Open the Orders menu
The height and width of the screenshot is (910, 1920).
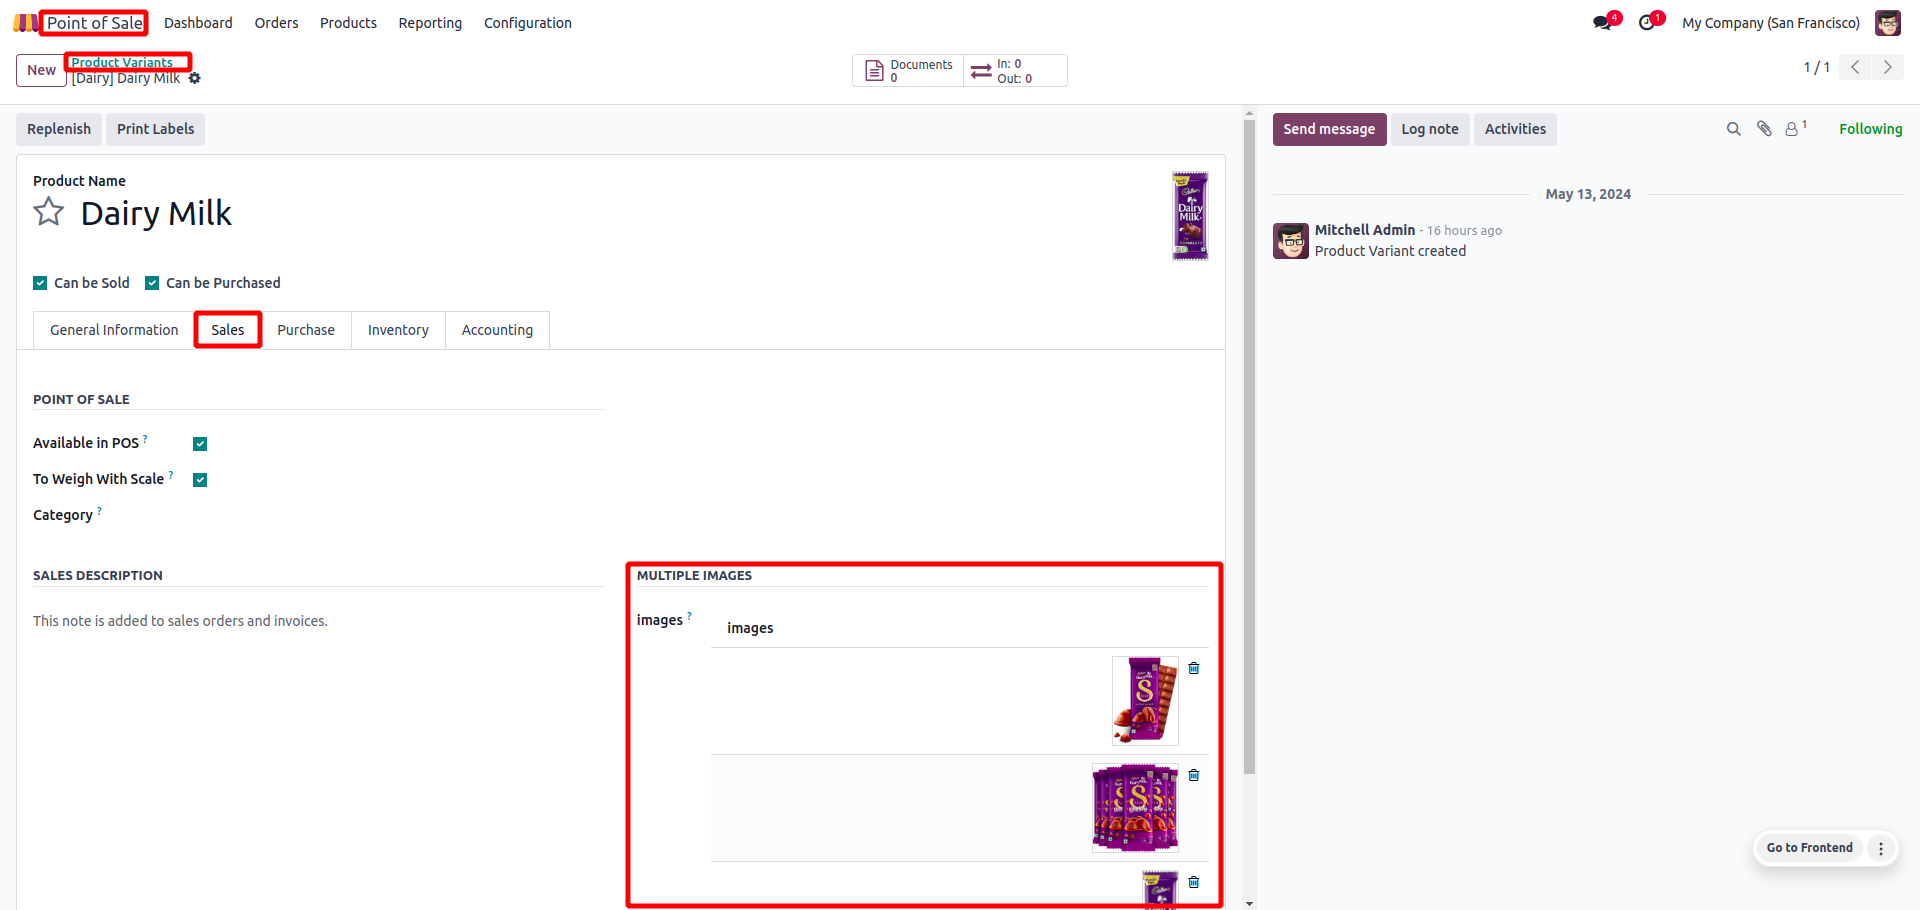click(x=276, y=23)
